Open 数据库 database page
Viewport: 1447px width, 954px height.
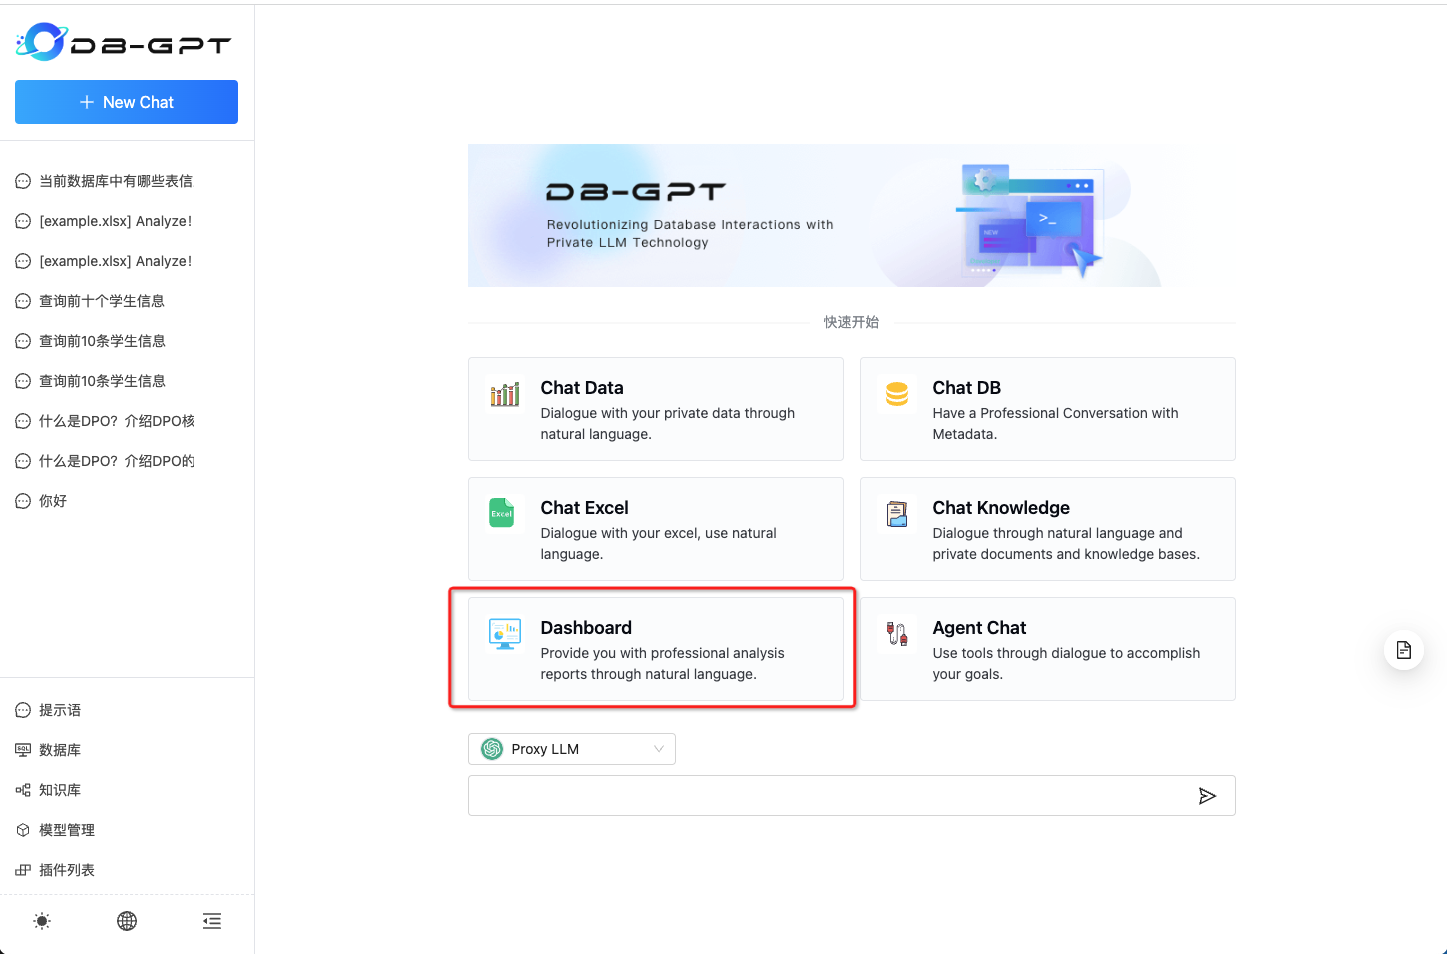60,750
